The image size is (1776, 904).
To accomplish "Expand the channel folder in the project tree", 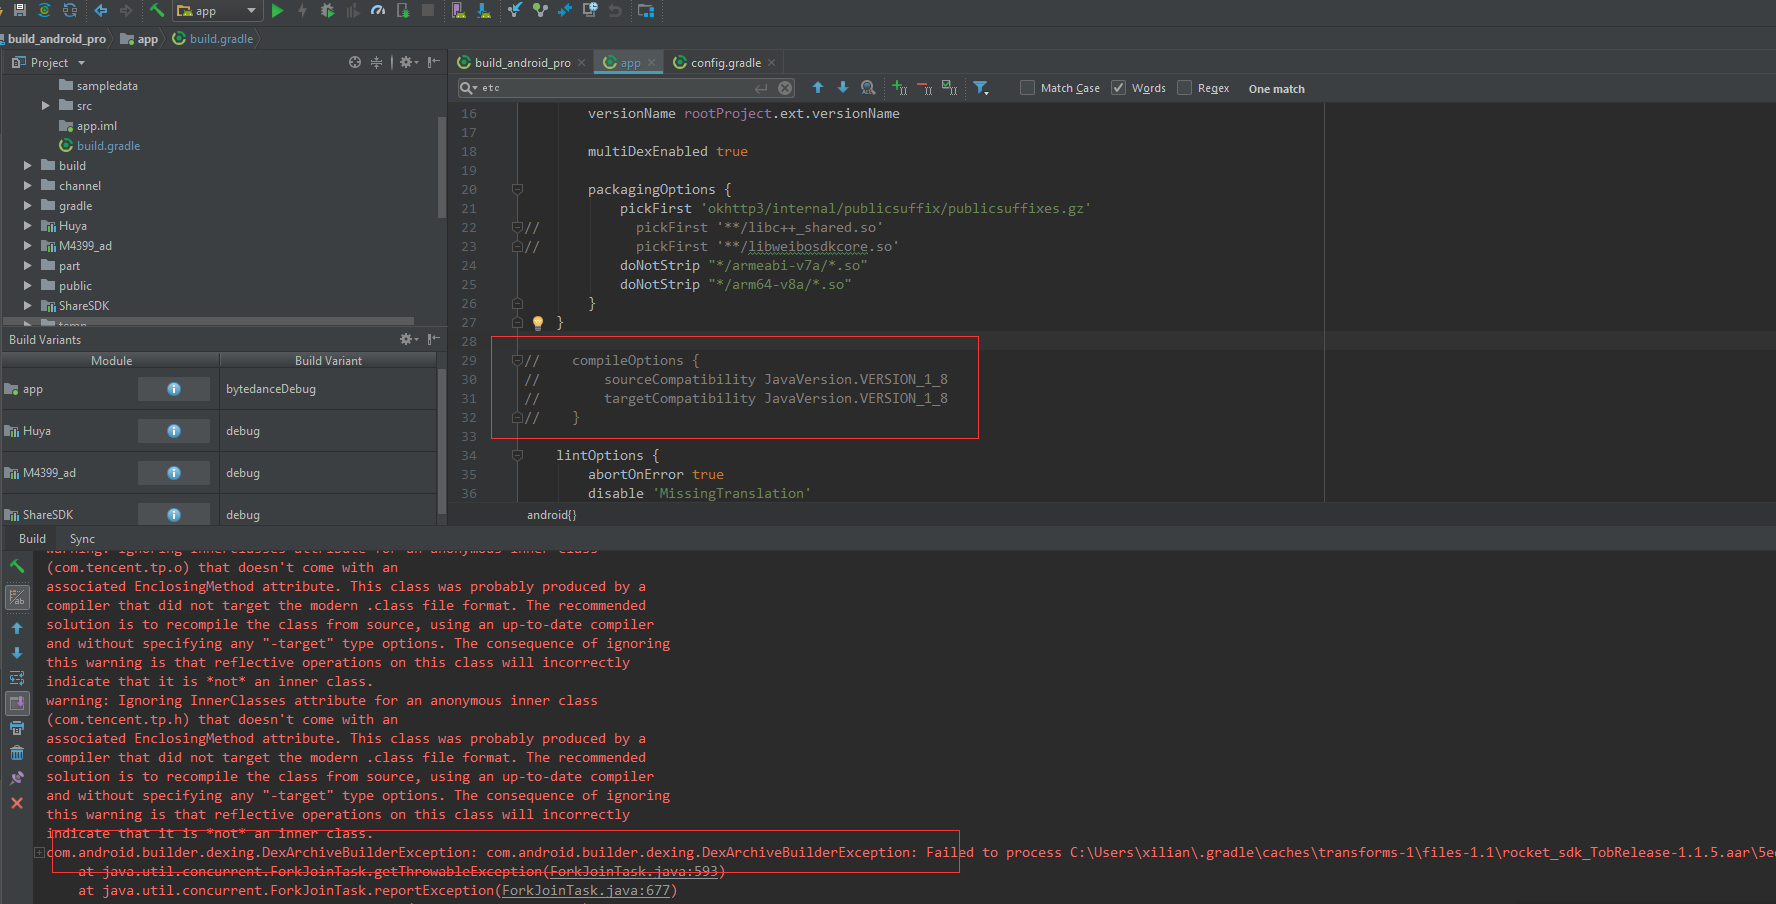I will click(28, 185).
